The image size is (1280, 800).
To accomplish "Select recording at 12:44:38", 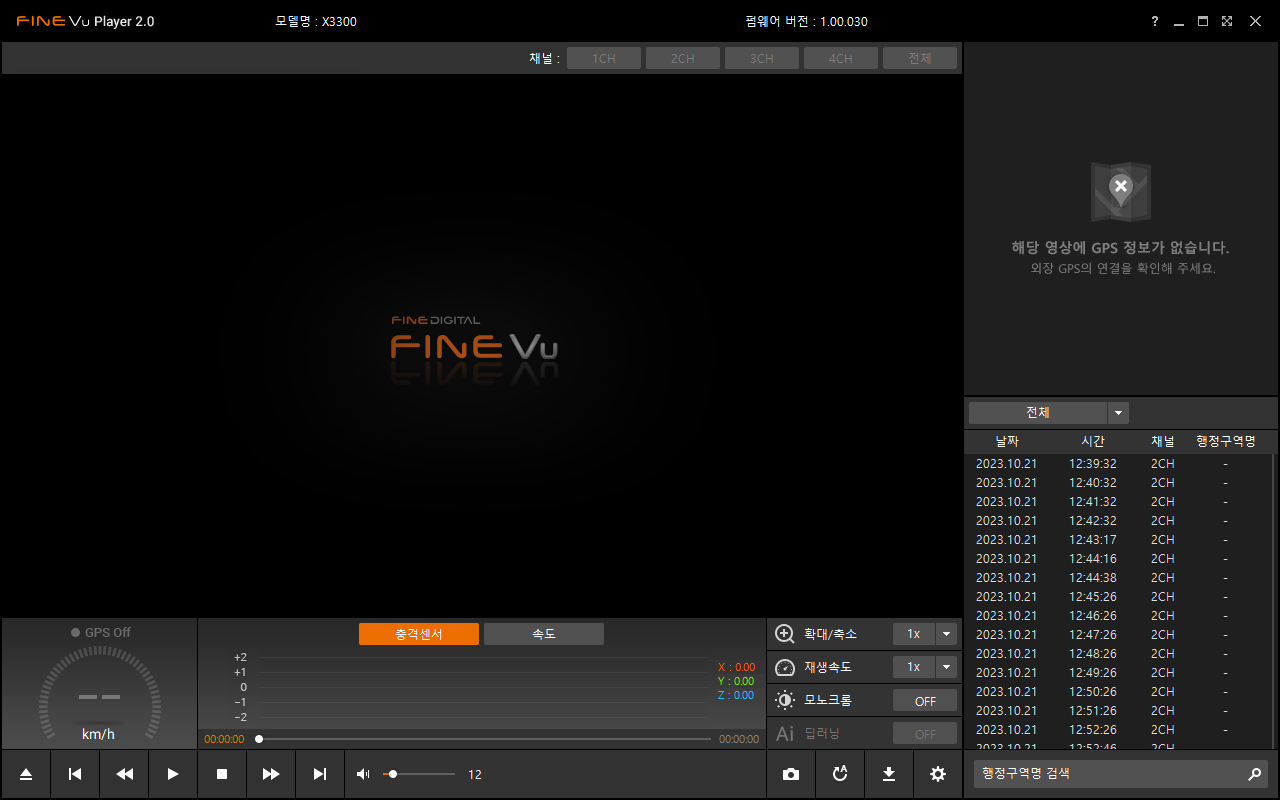I will 1118,578.
